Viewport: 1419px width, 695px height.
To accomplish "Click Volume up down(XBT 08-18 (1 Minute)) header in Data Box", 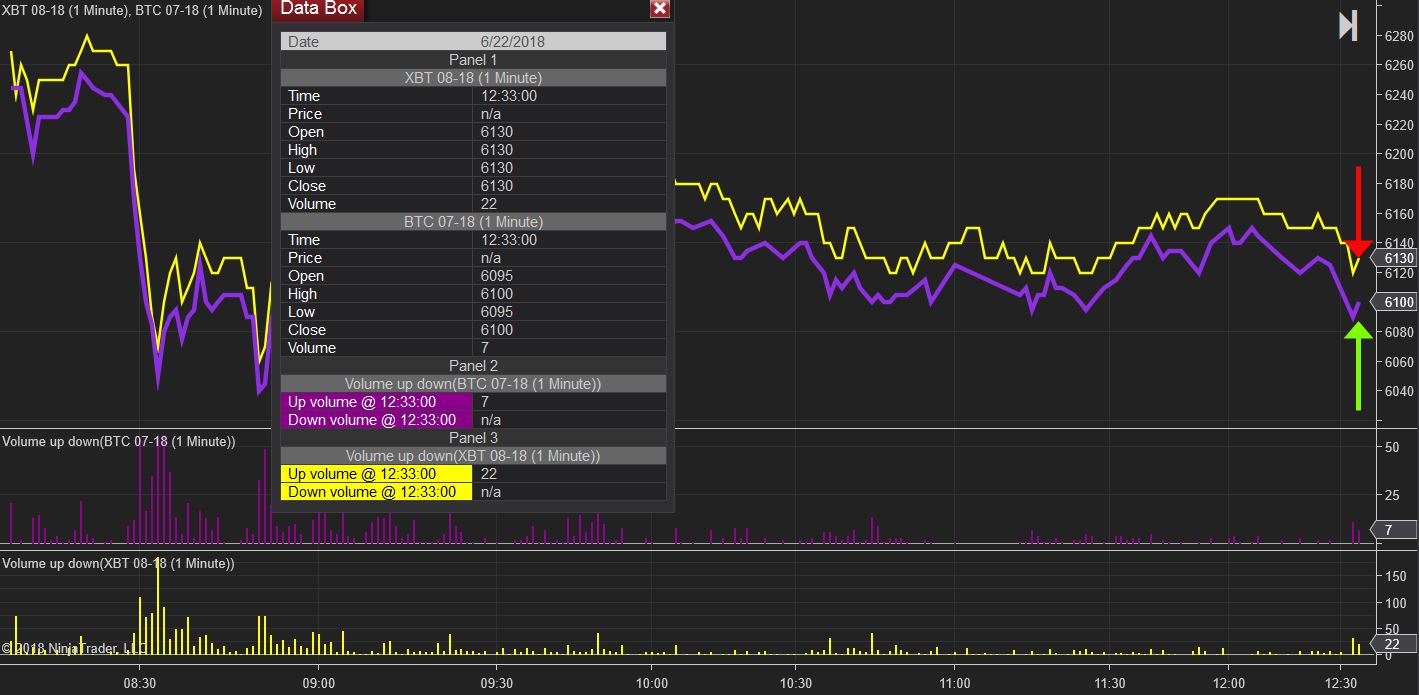I will 473,456.
